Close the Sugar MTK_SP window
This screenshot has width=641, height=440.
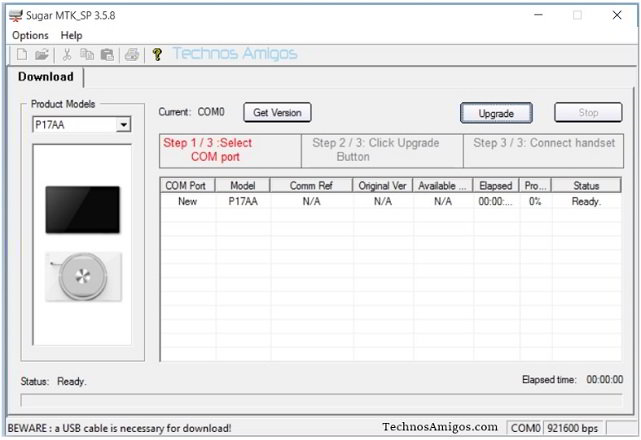(617, 16)
